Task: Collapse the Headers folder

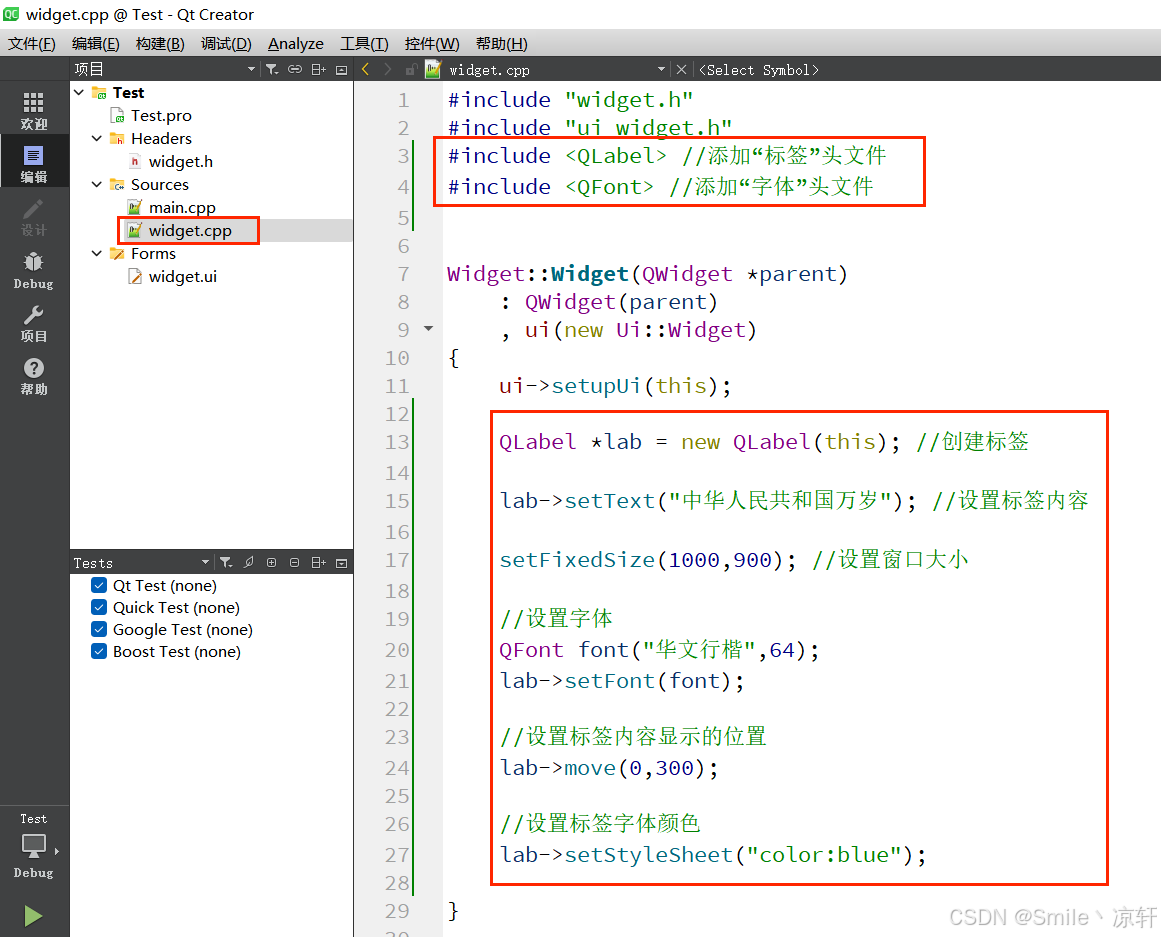Action: point(97,139)
